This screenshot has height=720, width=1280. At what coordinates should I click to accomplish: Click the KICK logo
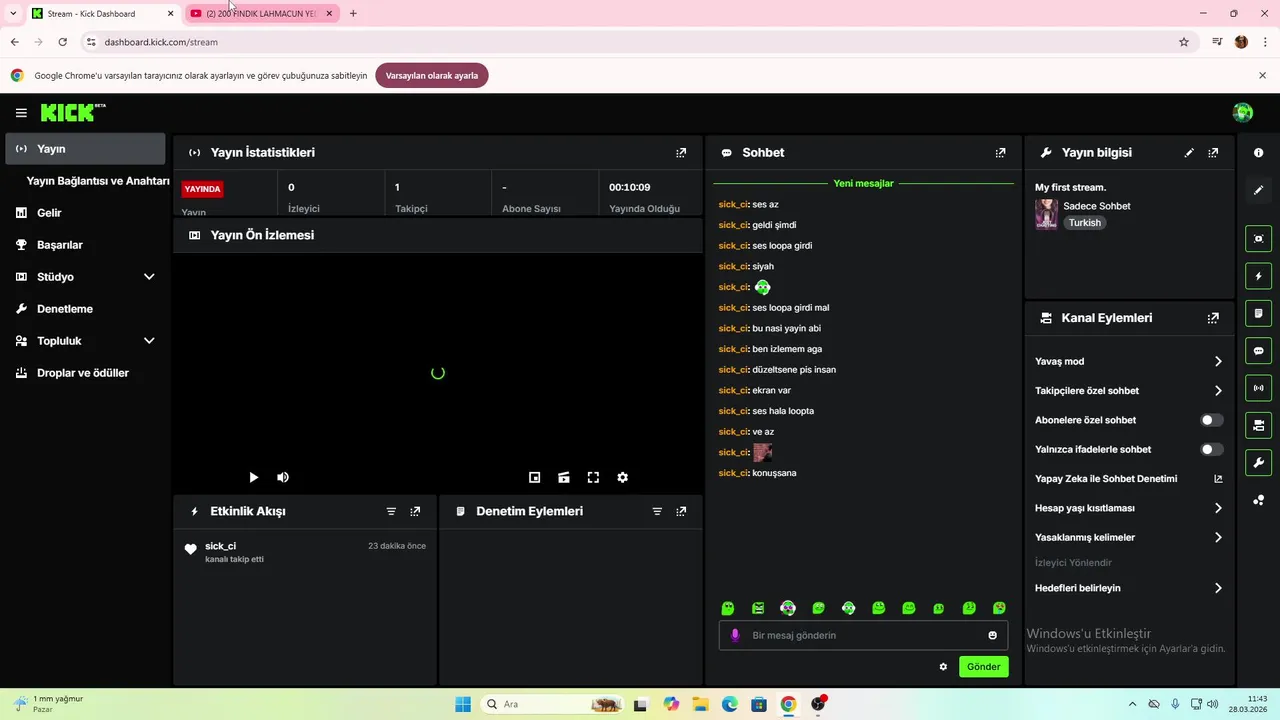(x=73, y=113)
